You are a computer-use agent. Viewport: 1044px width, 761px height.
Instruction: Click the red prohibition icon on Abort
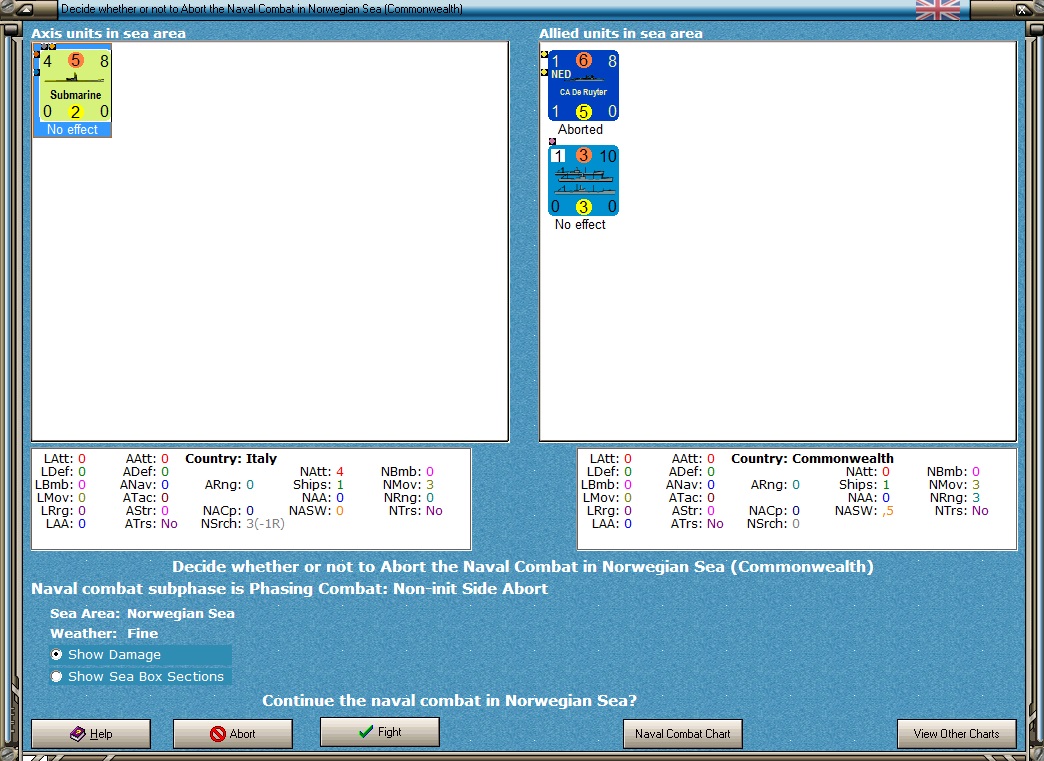point(217,734)
